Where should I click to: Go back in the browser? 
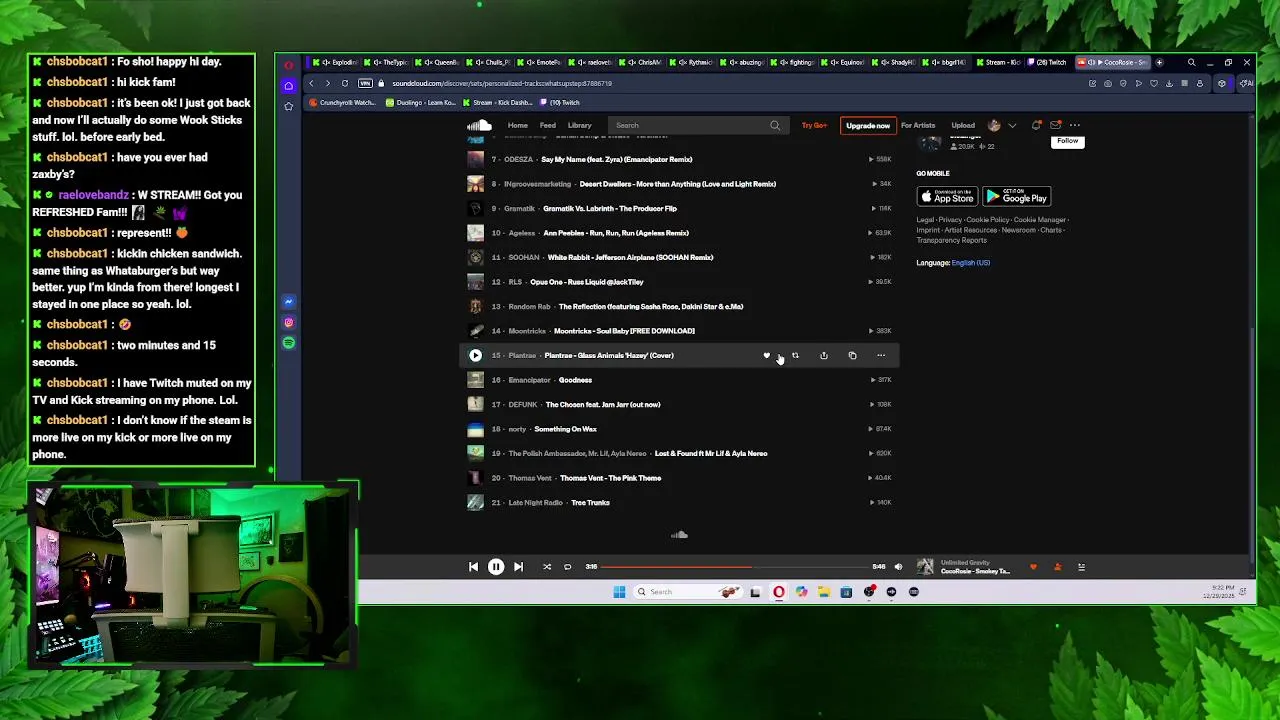coord(311,83)
